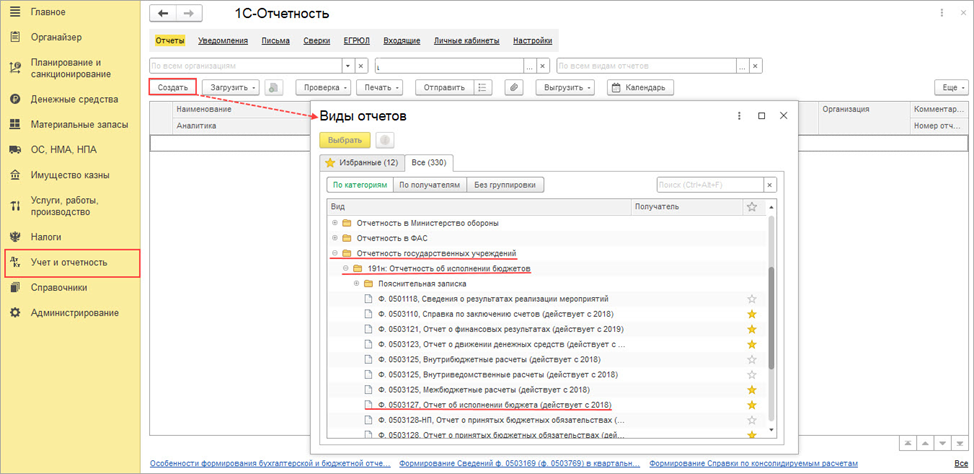Click the Создать button
Viewport: 974px width, 474px height.
[173, 88]
